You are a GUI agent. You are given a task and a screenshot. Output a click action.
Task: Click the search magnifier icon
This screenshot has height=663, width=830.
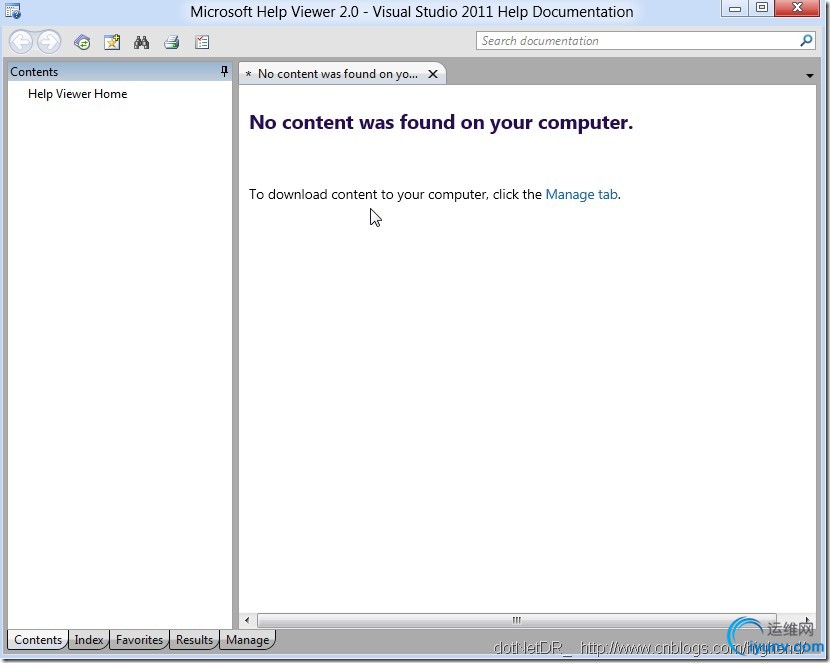[806, 40]
